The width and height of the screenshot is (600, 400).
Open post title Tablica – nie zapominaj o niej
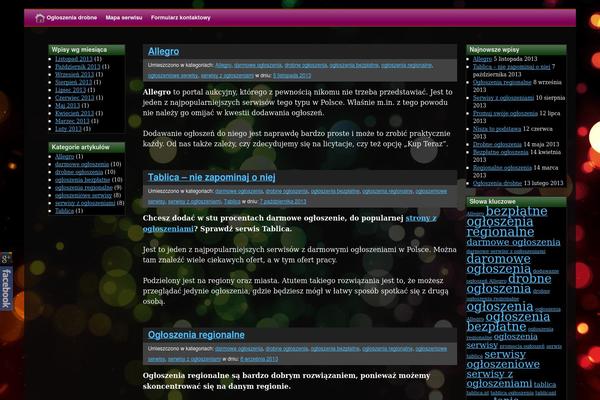(212, 177)
